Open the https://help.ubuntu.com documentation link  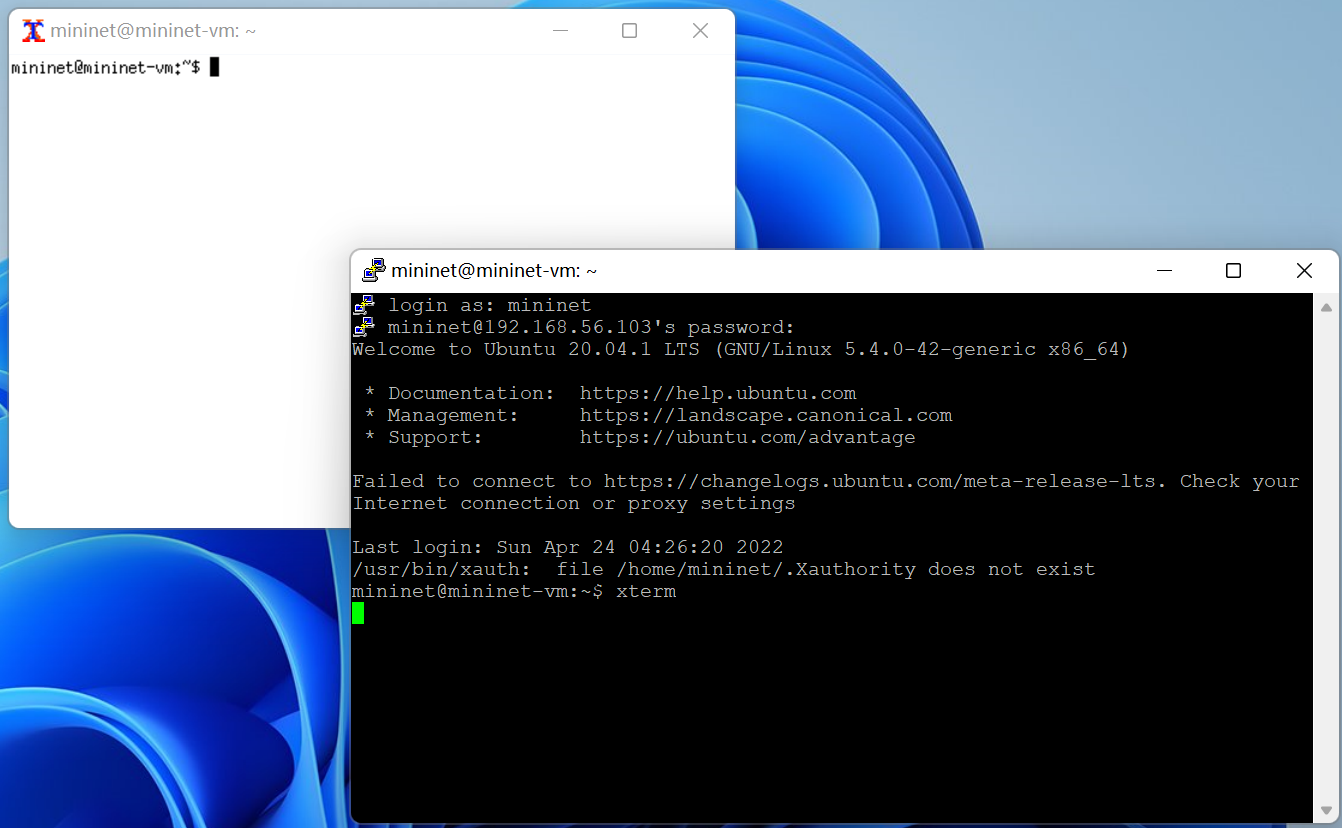(716, 393)
